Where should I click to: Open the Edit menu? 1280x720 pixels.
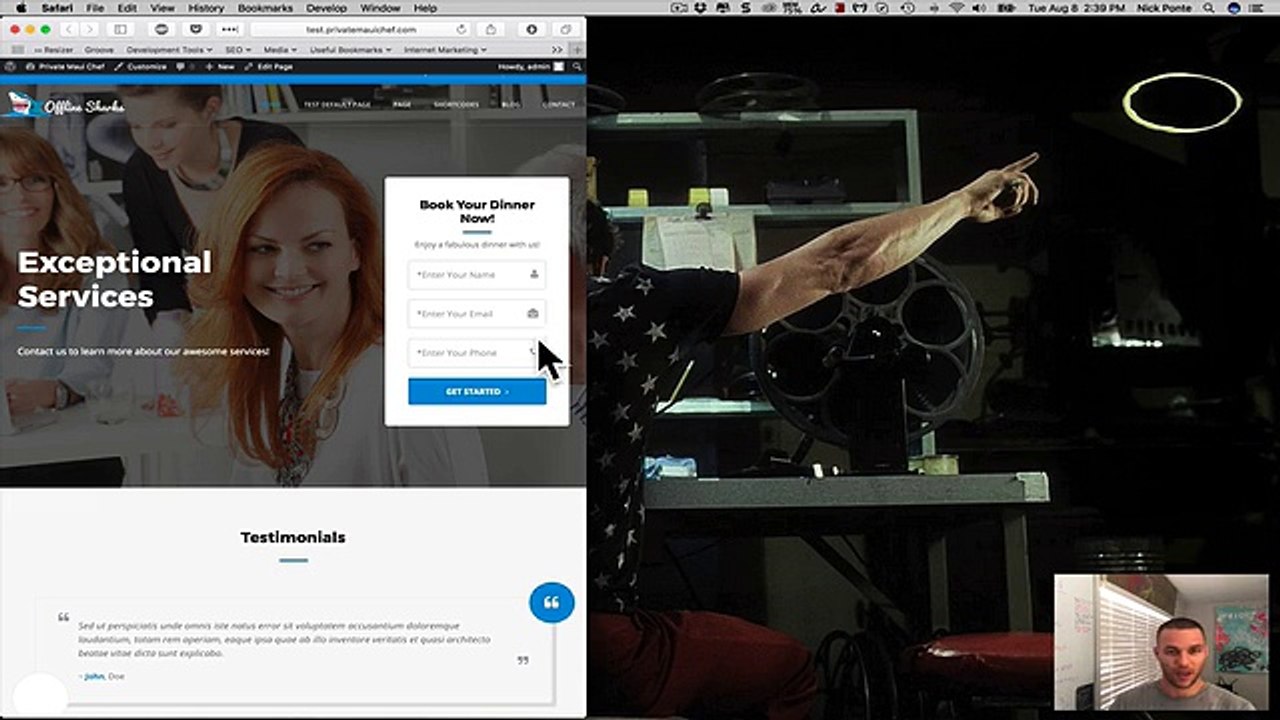click(x=127, y=8)
